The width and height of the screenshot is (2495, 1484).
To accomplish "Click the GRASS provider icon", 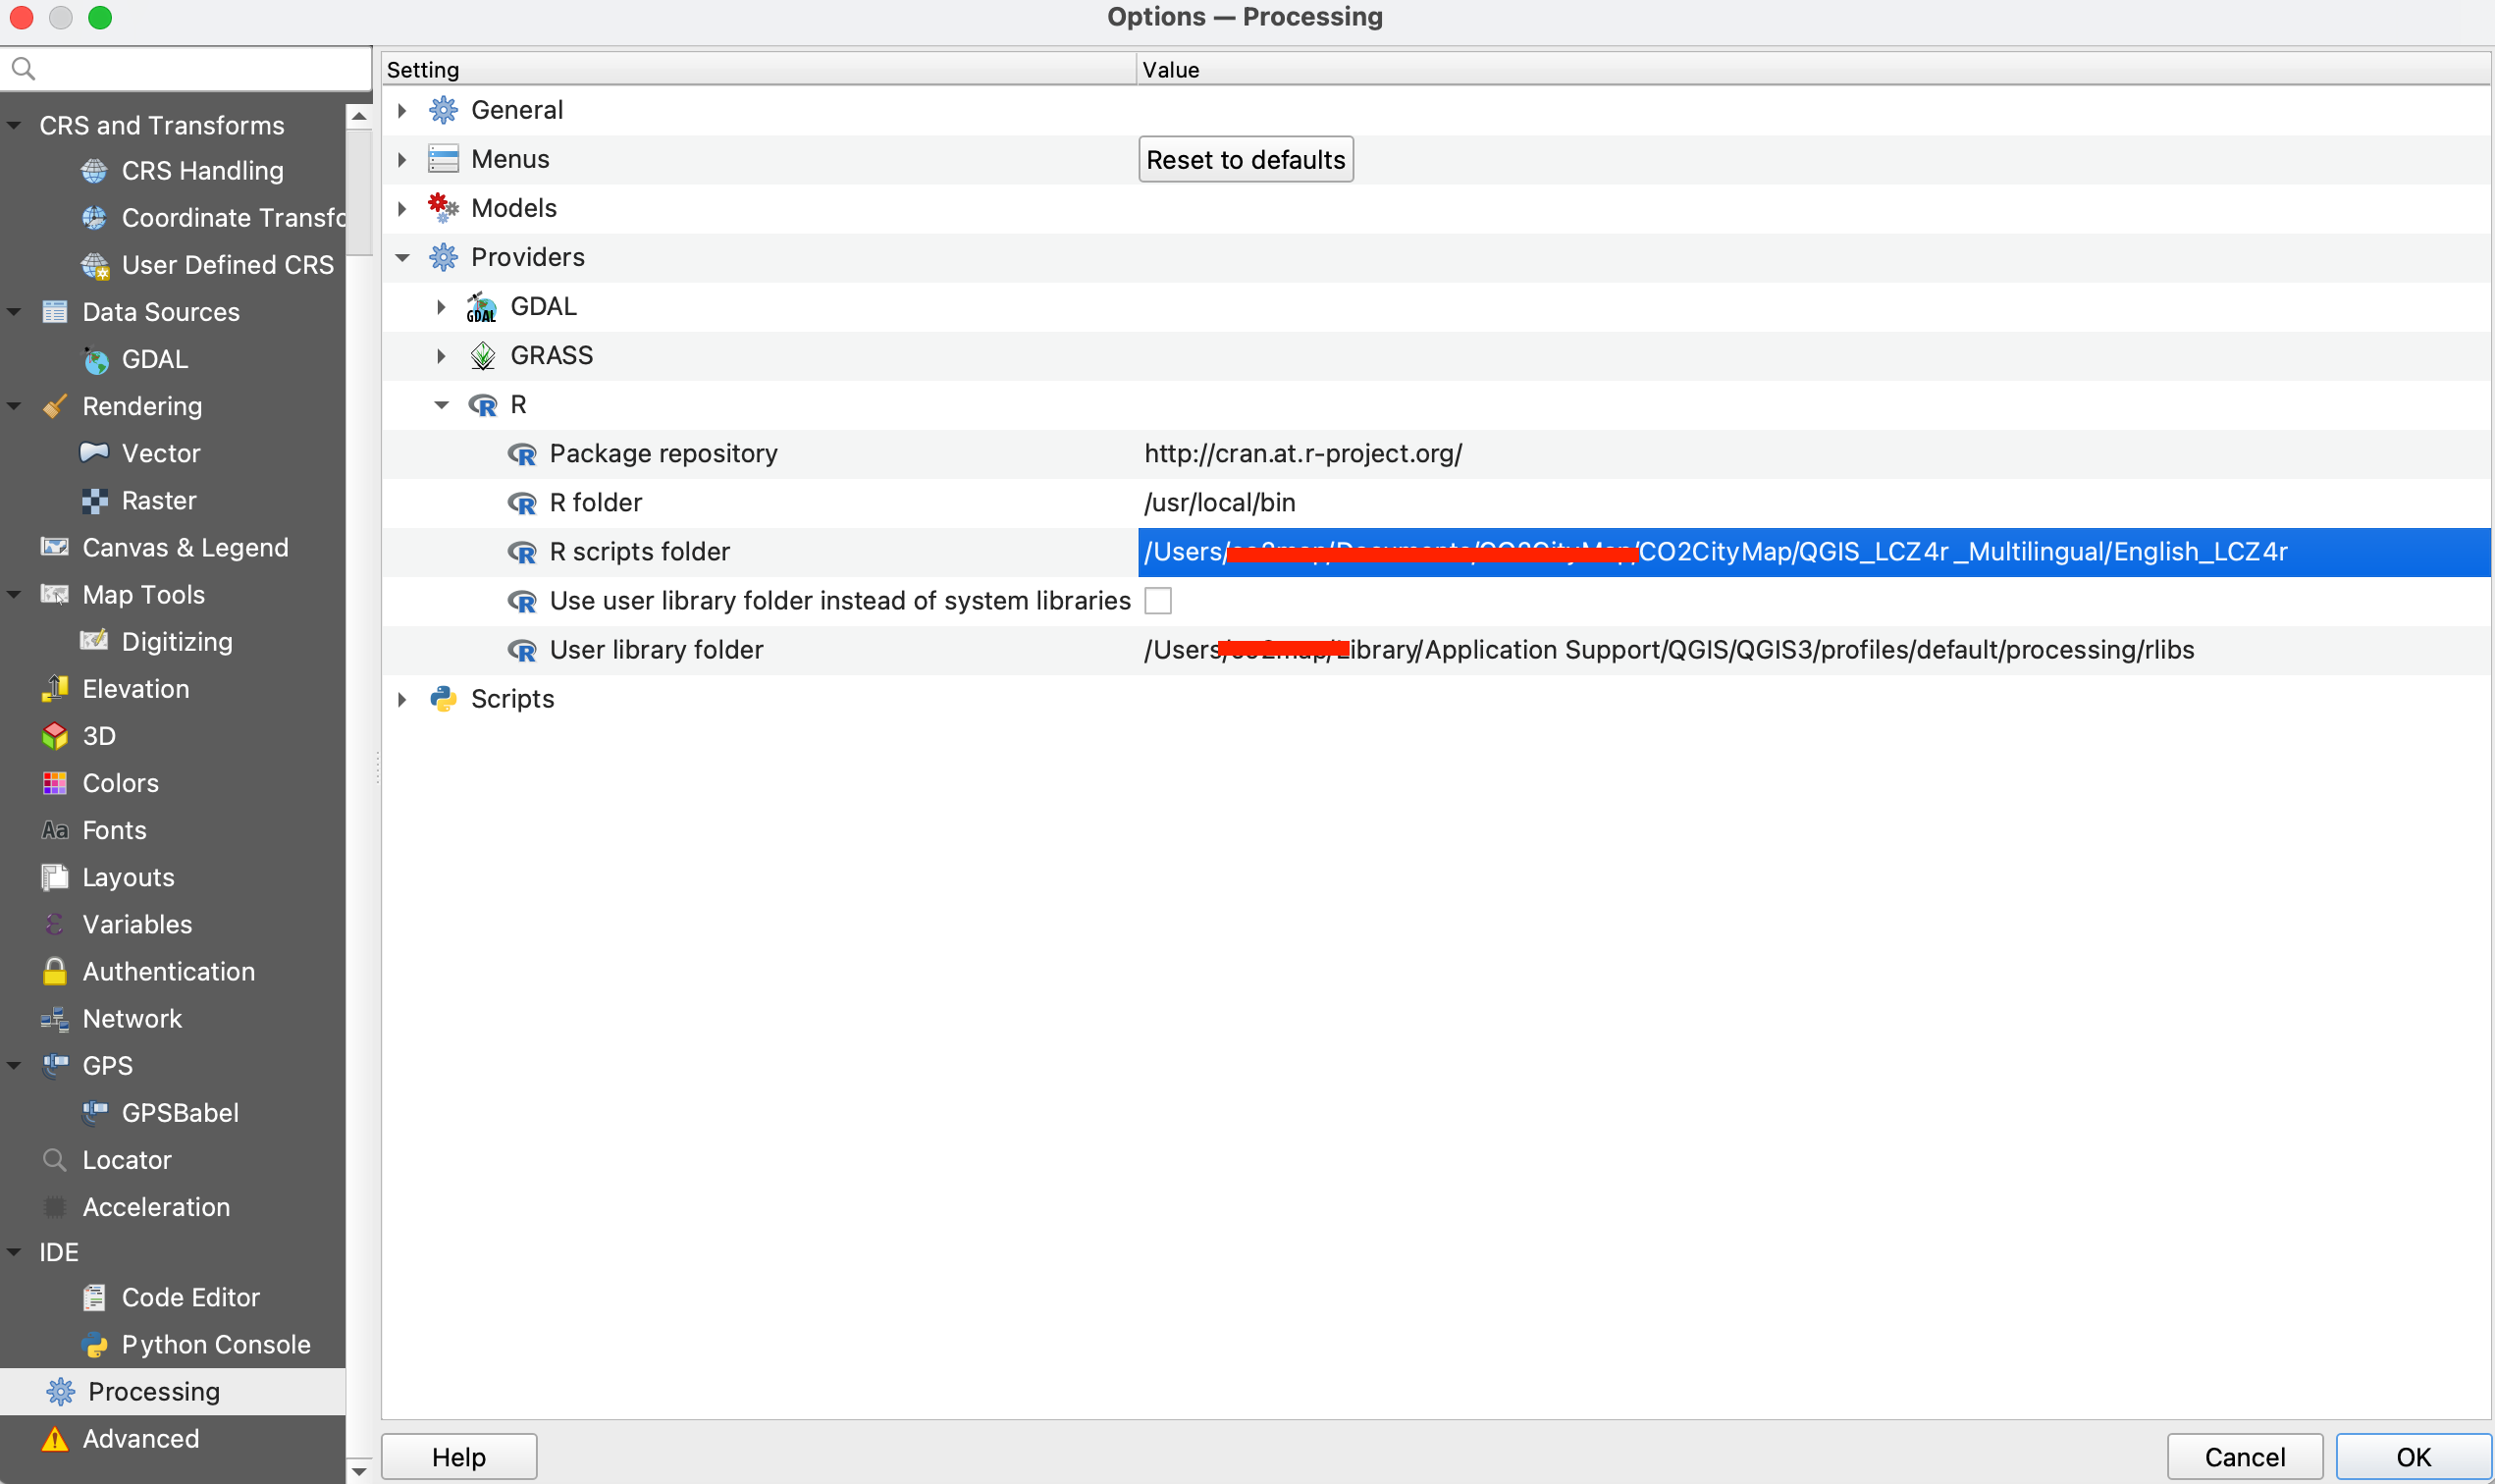I will (x=483, y=355).
